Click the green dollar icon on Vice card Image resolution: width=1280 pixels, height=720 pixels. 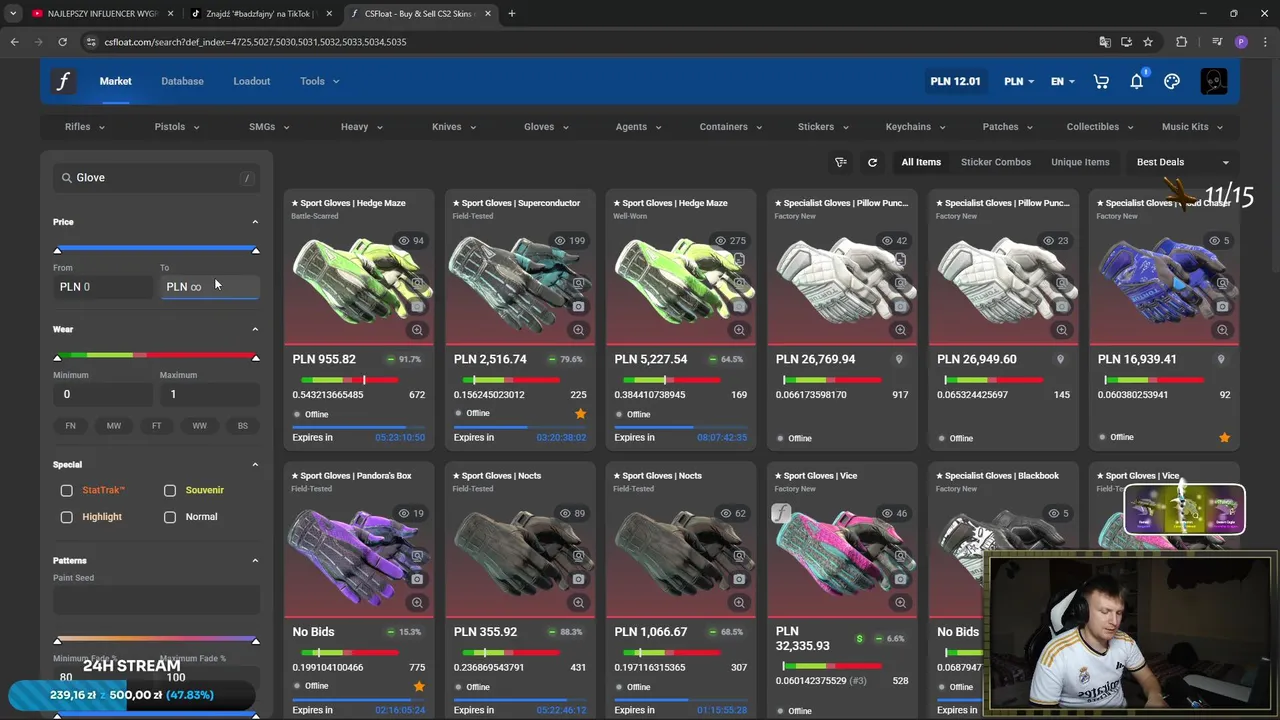pyautogui.click(x=859, y=639)
